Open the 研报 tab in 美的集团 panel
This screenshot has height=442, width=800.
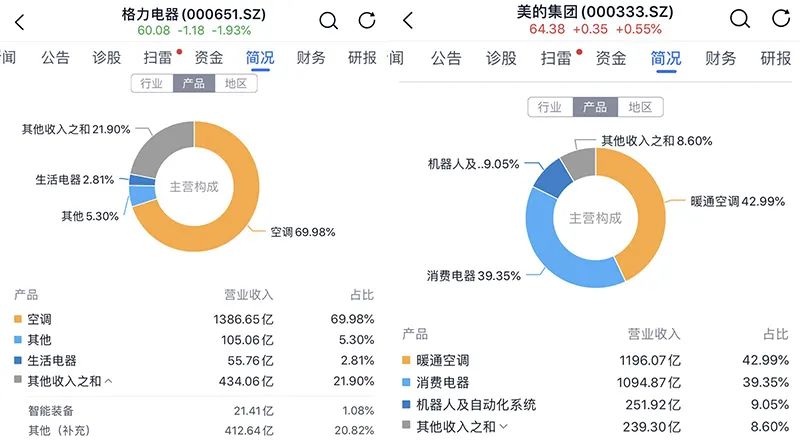point(776,58)
